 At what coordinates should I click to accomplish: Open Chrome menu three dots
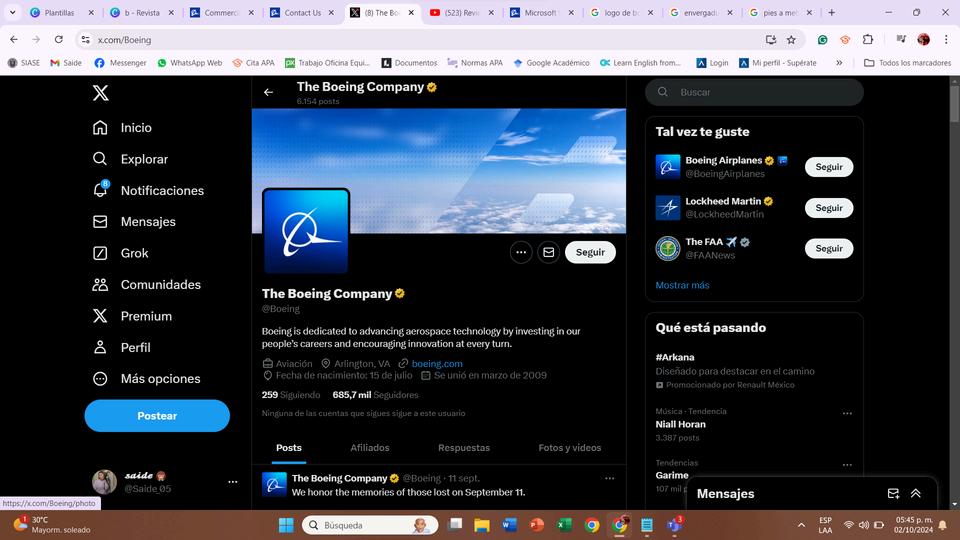click(947, 40)
